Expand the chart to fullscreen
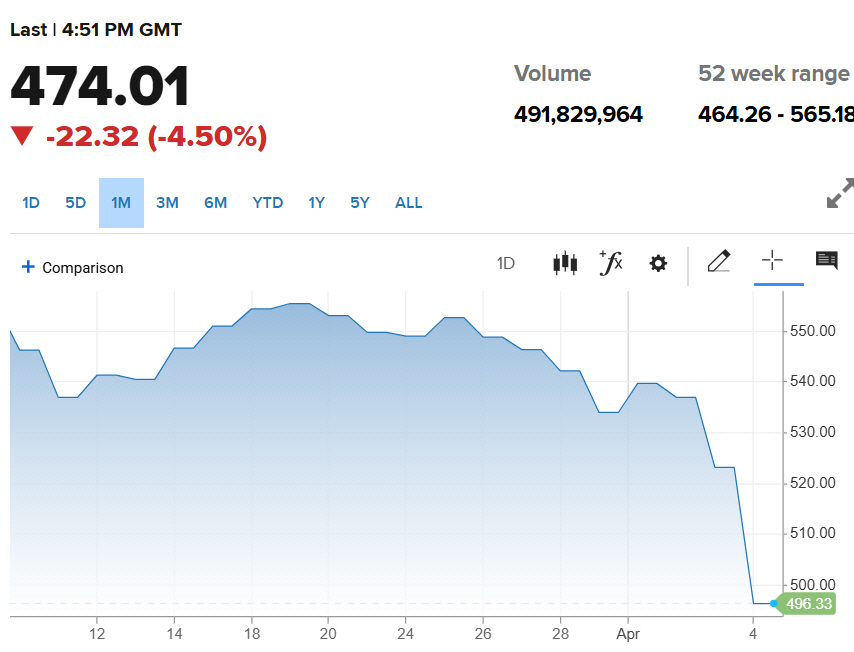 840,193
